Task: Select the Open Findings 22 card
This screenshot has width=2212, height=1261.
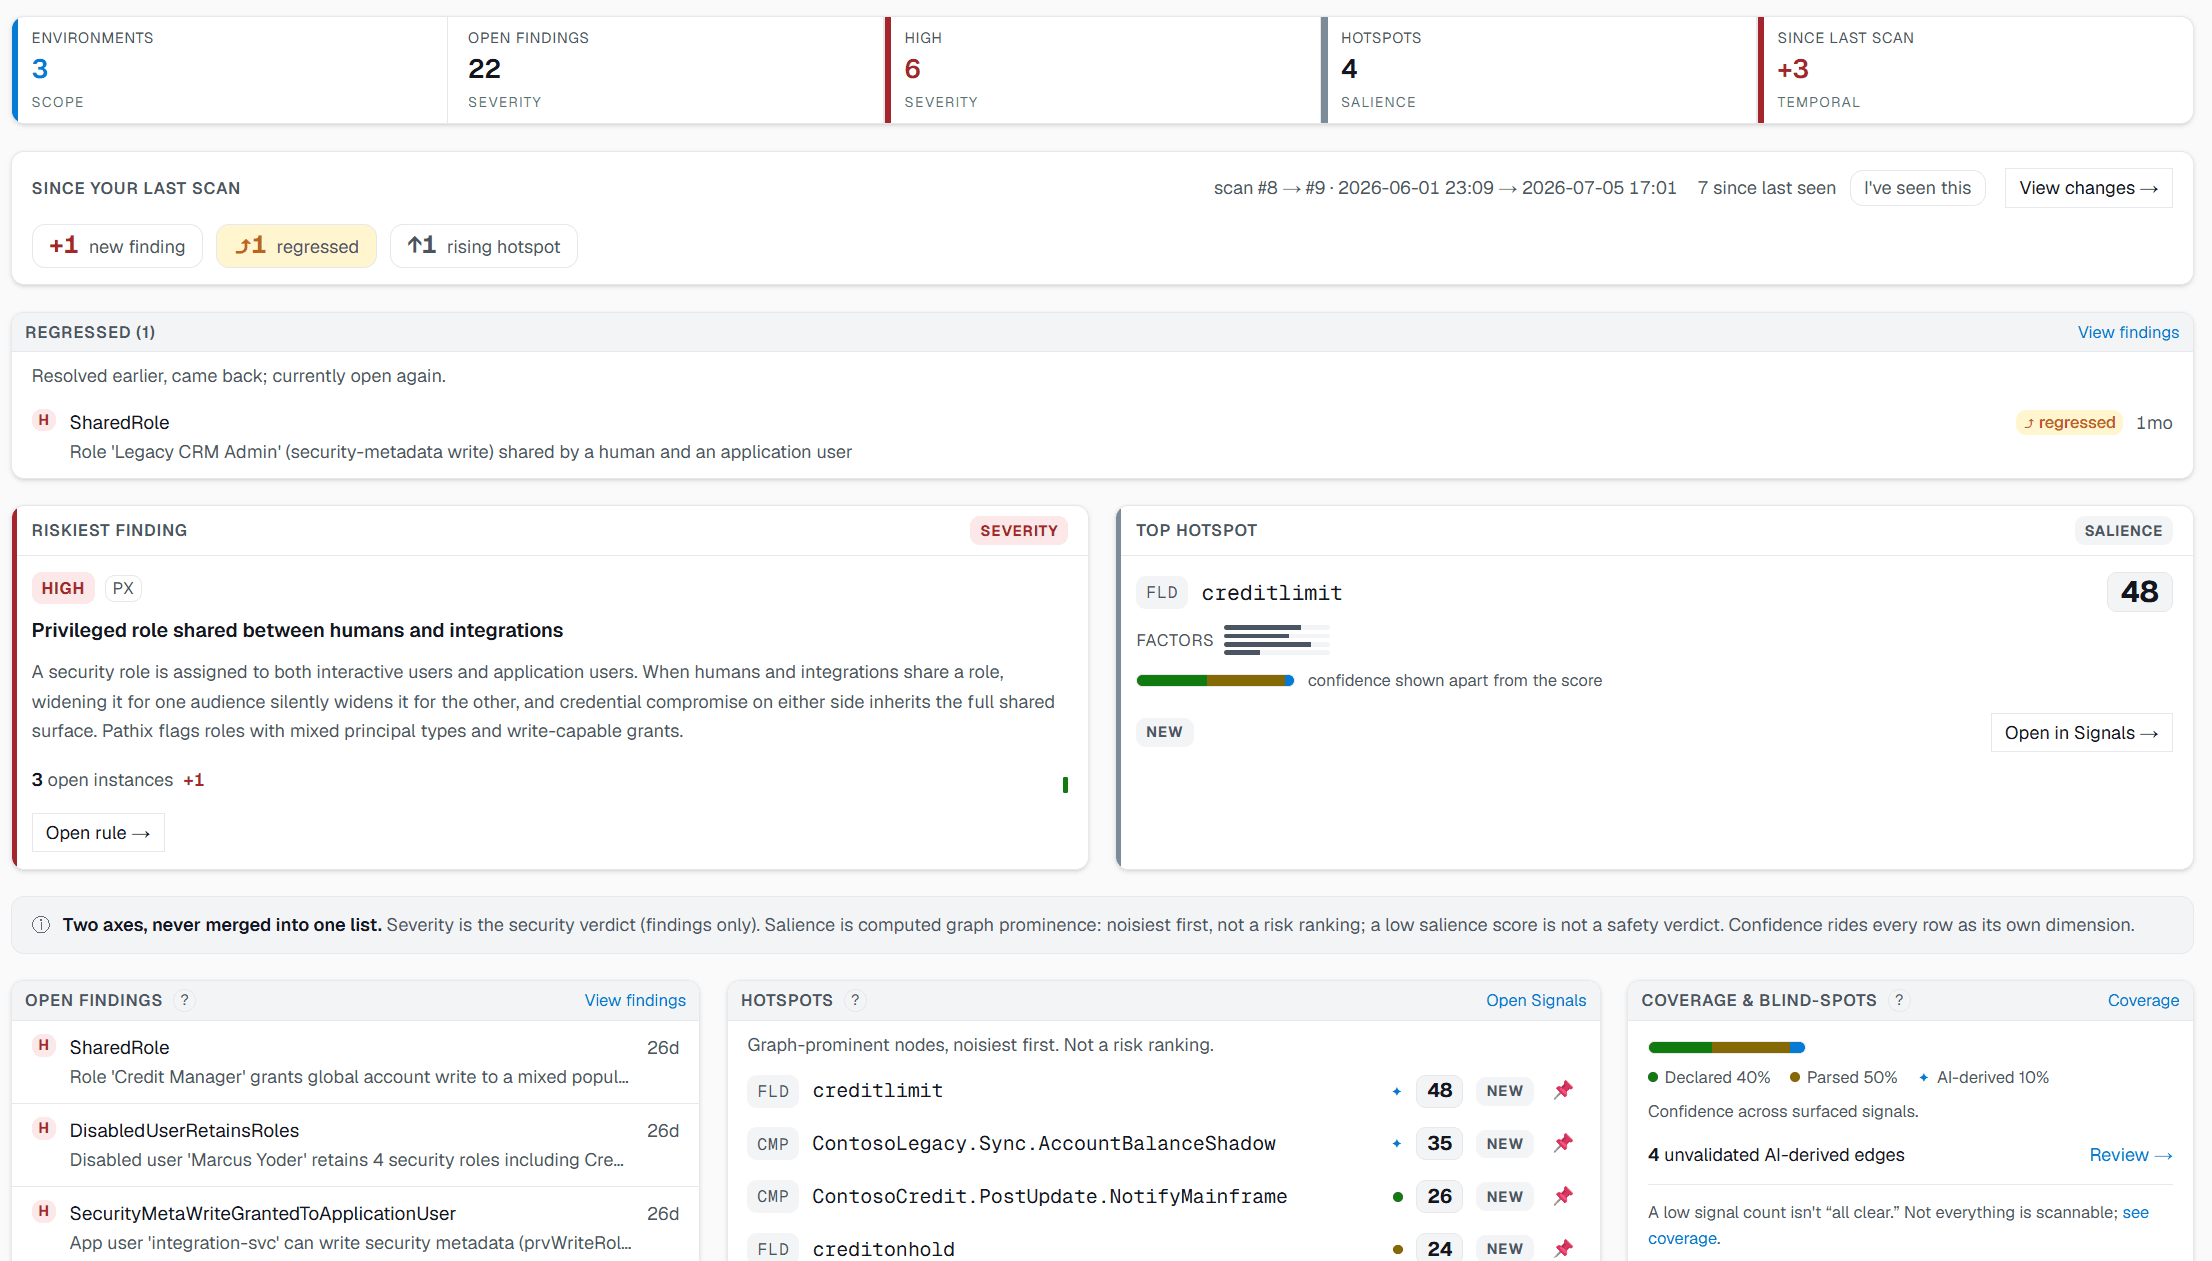Action: point(666,70)
